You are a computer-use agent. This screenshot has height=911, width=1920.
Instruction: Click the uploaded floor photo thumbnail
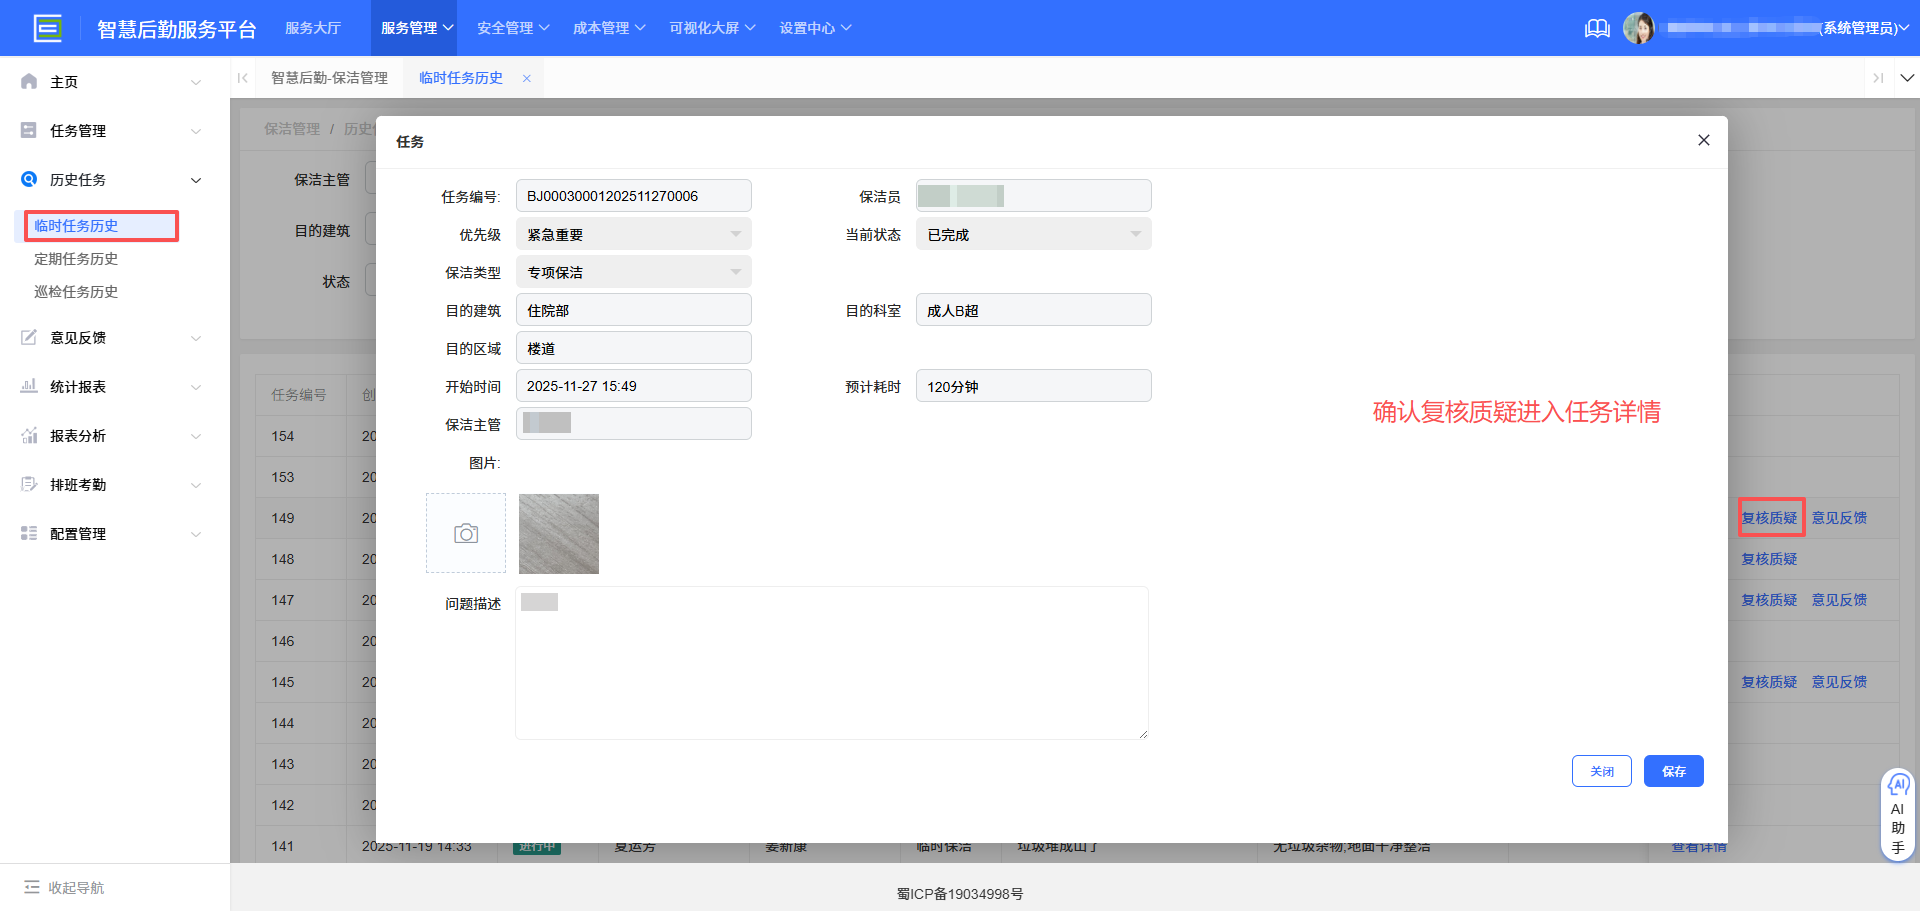[559, 534]
